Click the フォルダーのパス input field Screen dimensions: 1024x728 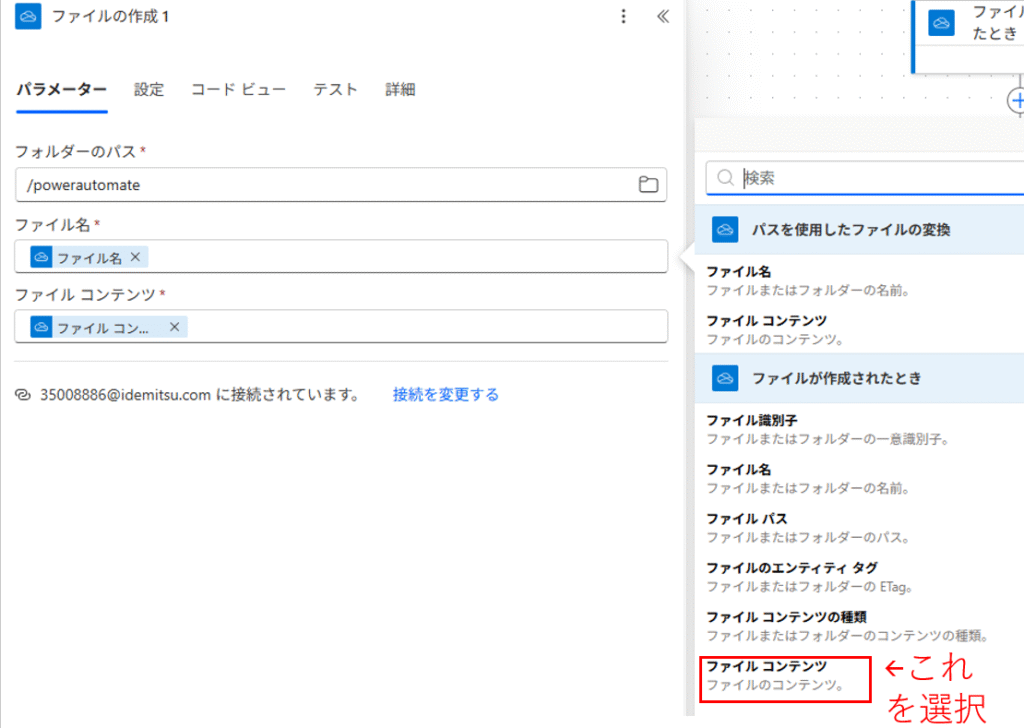[x=320, y=184]
